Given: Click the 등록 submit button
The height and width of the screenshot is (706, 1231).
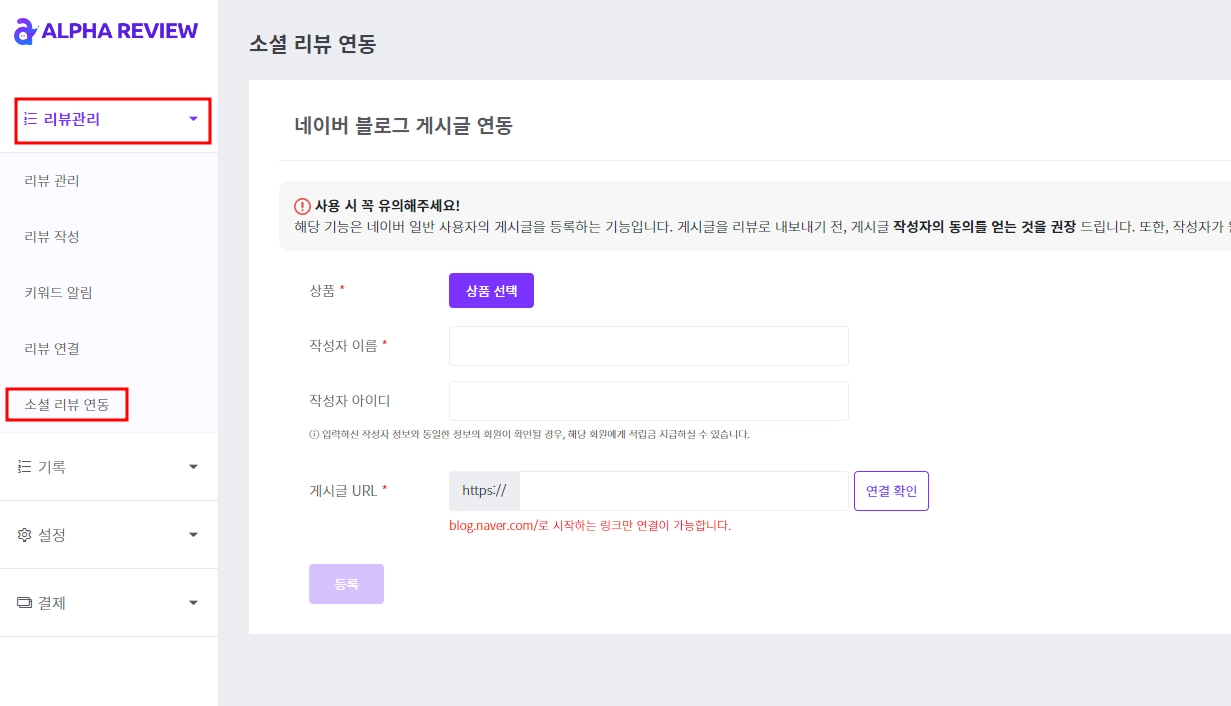Looking at the screenshot, I should click(x=346, y=584).
